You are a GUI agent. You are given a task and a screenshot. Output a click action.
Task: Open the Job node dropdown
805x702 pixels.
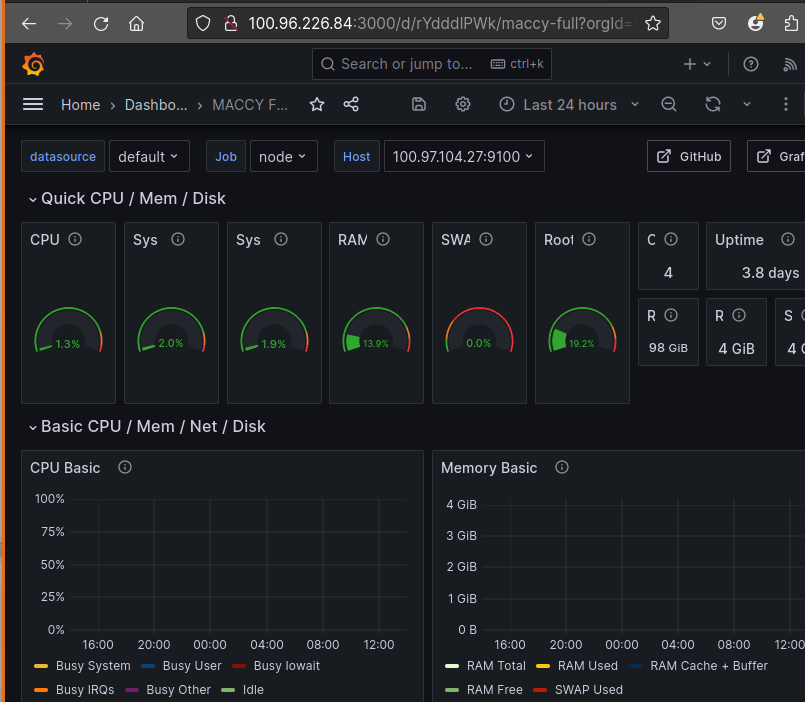(283, 157)
